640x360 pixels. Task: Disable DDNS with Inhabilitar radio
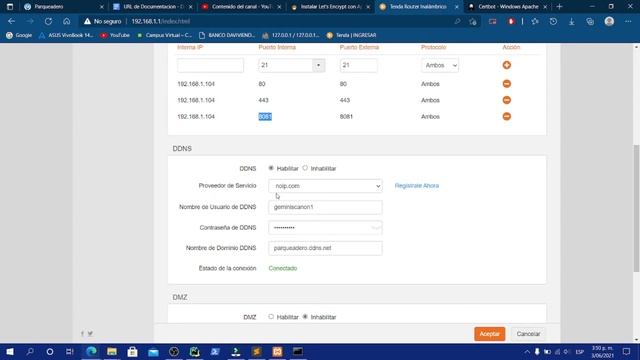click(305, 168)
